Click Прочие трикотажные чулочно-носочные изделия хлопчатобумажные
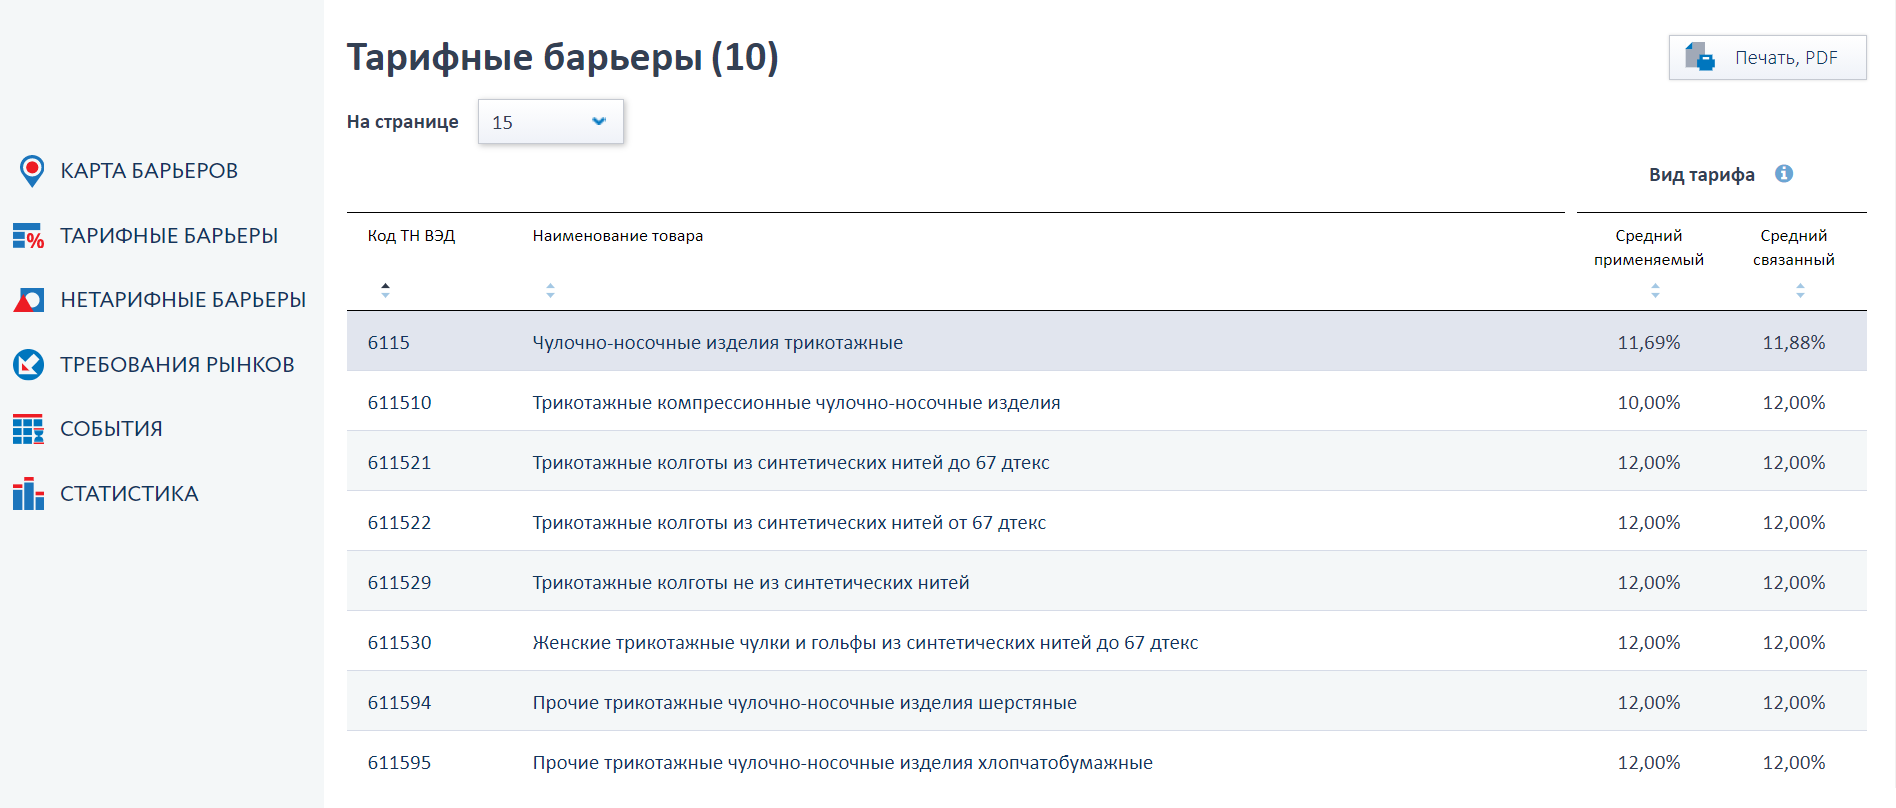The width and height of the screenshot is (1896, 808). tap(843, 763)
